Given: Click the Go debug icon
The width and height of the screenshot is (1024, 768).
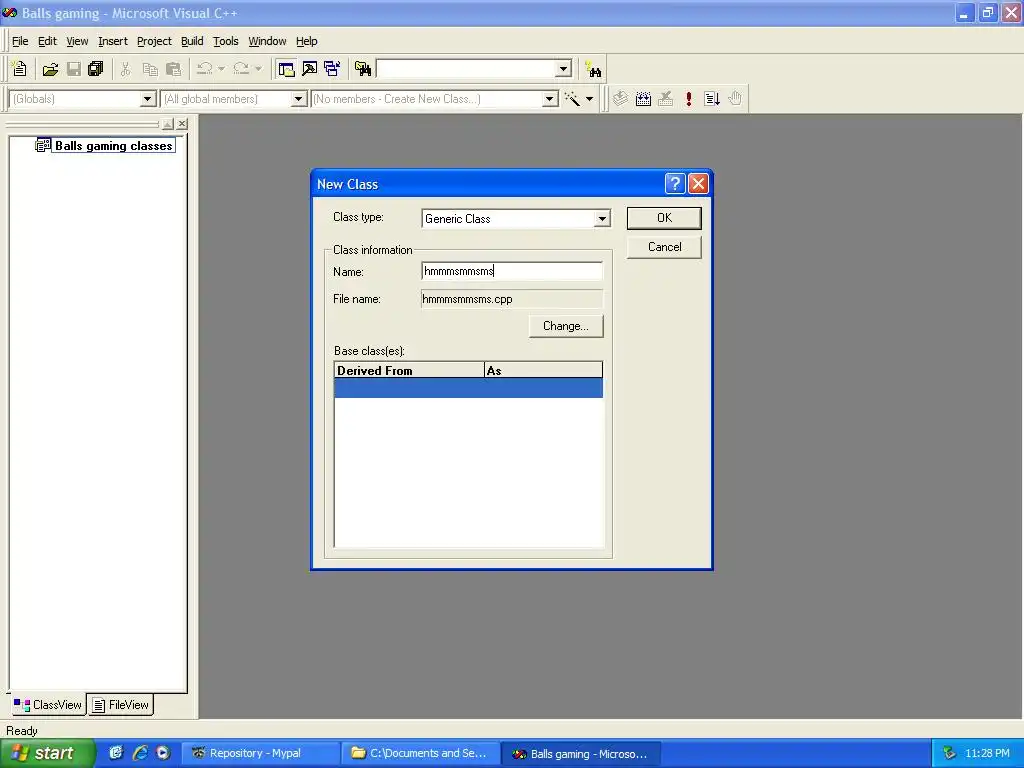Looking at the screenshot, I should coord(712,99).
